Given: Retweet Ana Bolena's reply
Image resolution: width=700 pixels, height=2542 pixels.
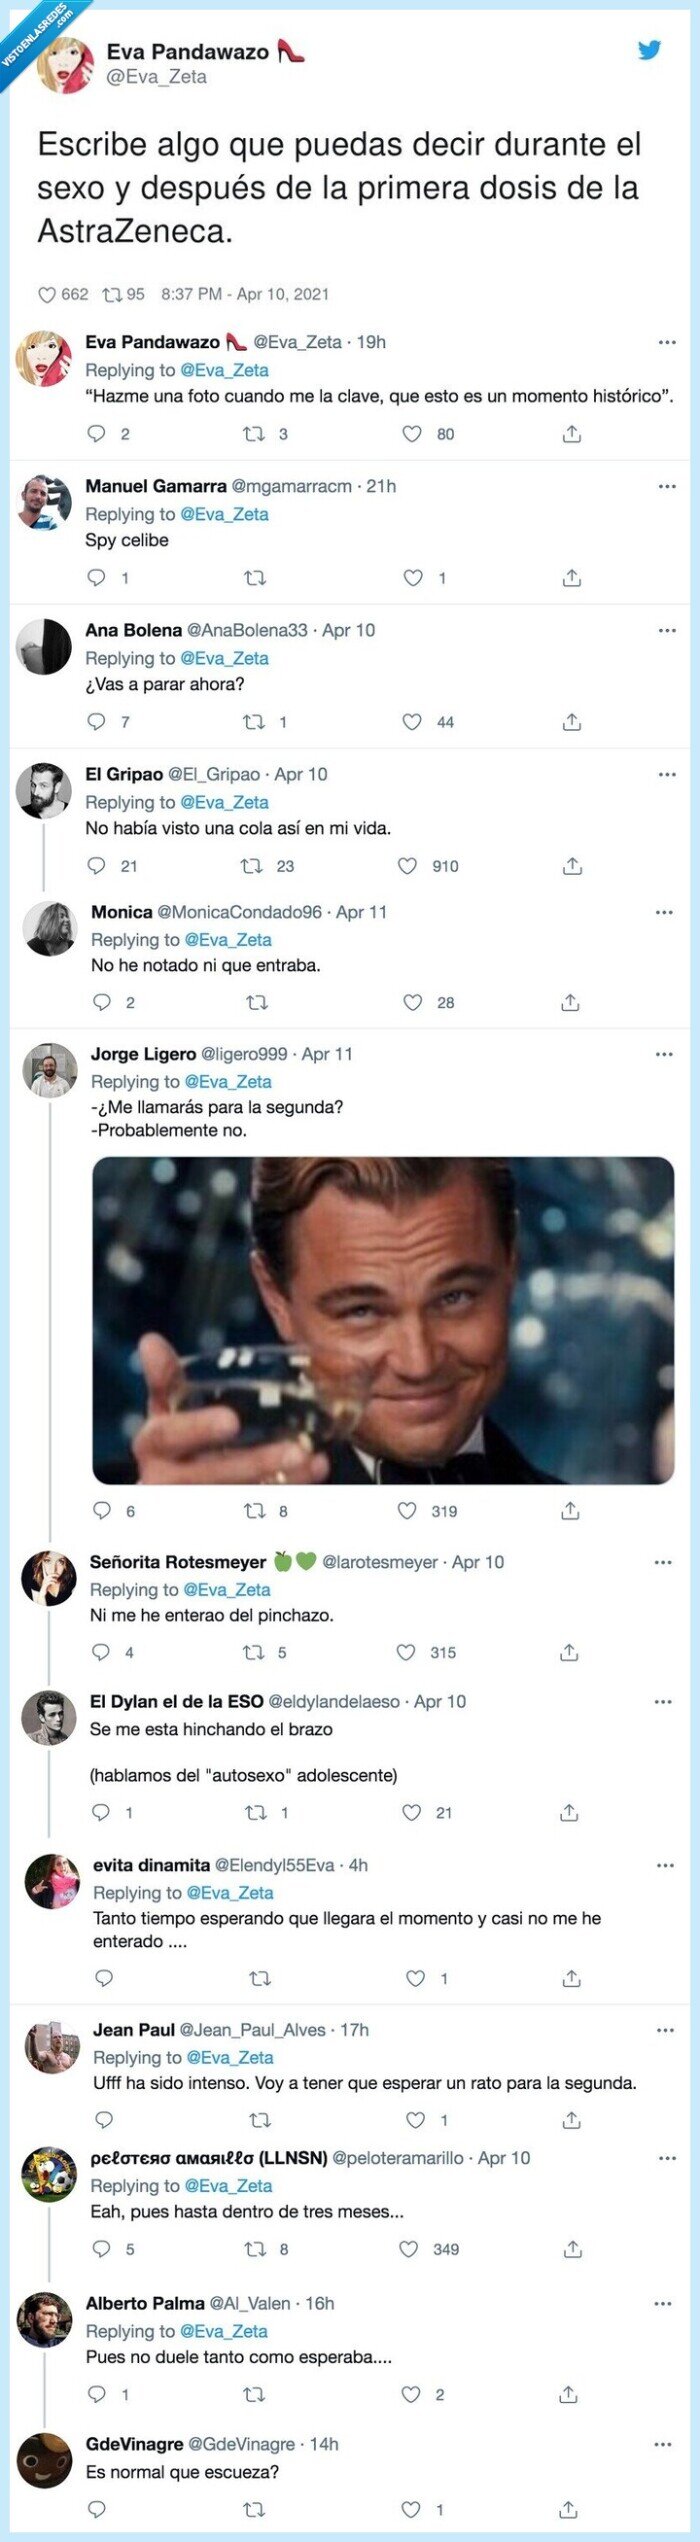Looking at the screenshot, I should (253, 722).
